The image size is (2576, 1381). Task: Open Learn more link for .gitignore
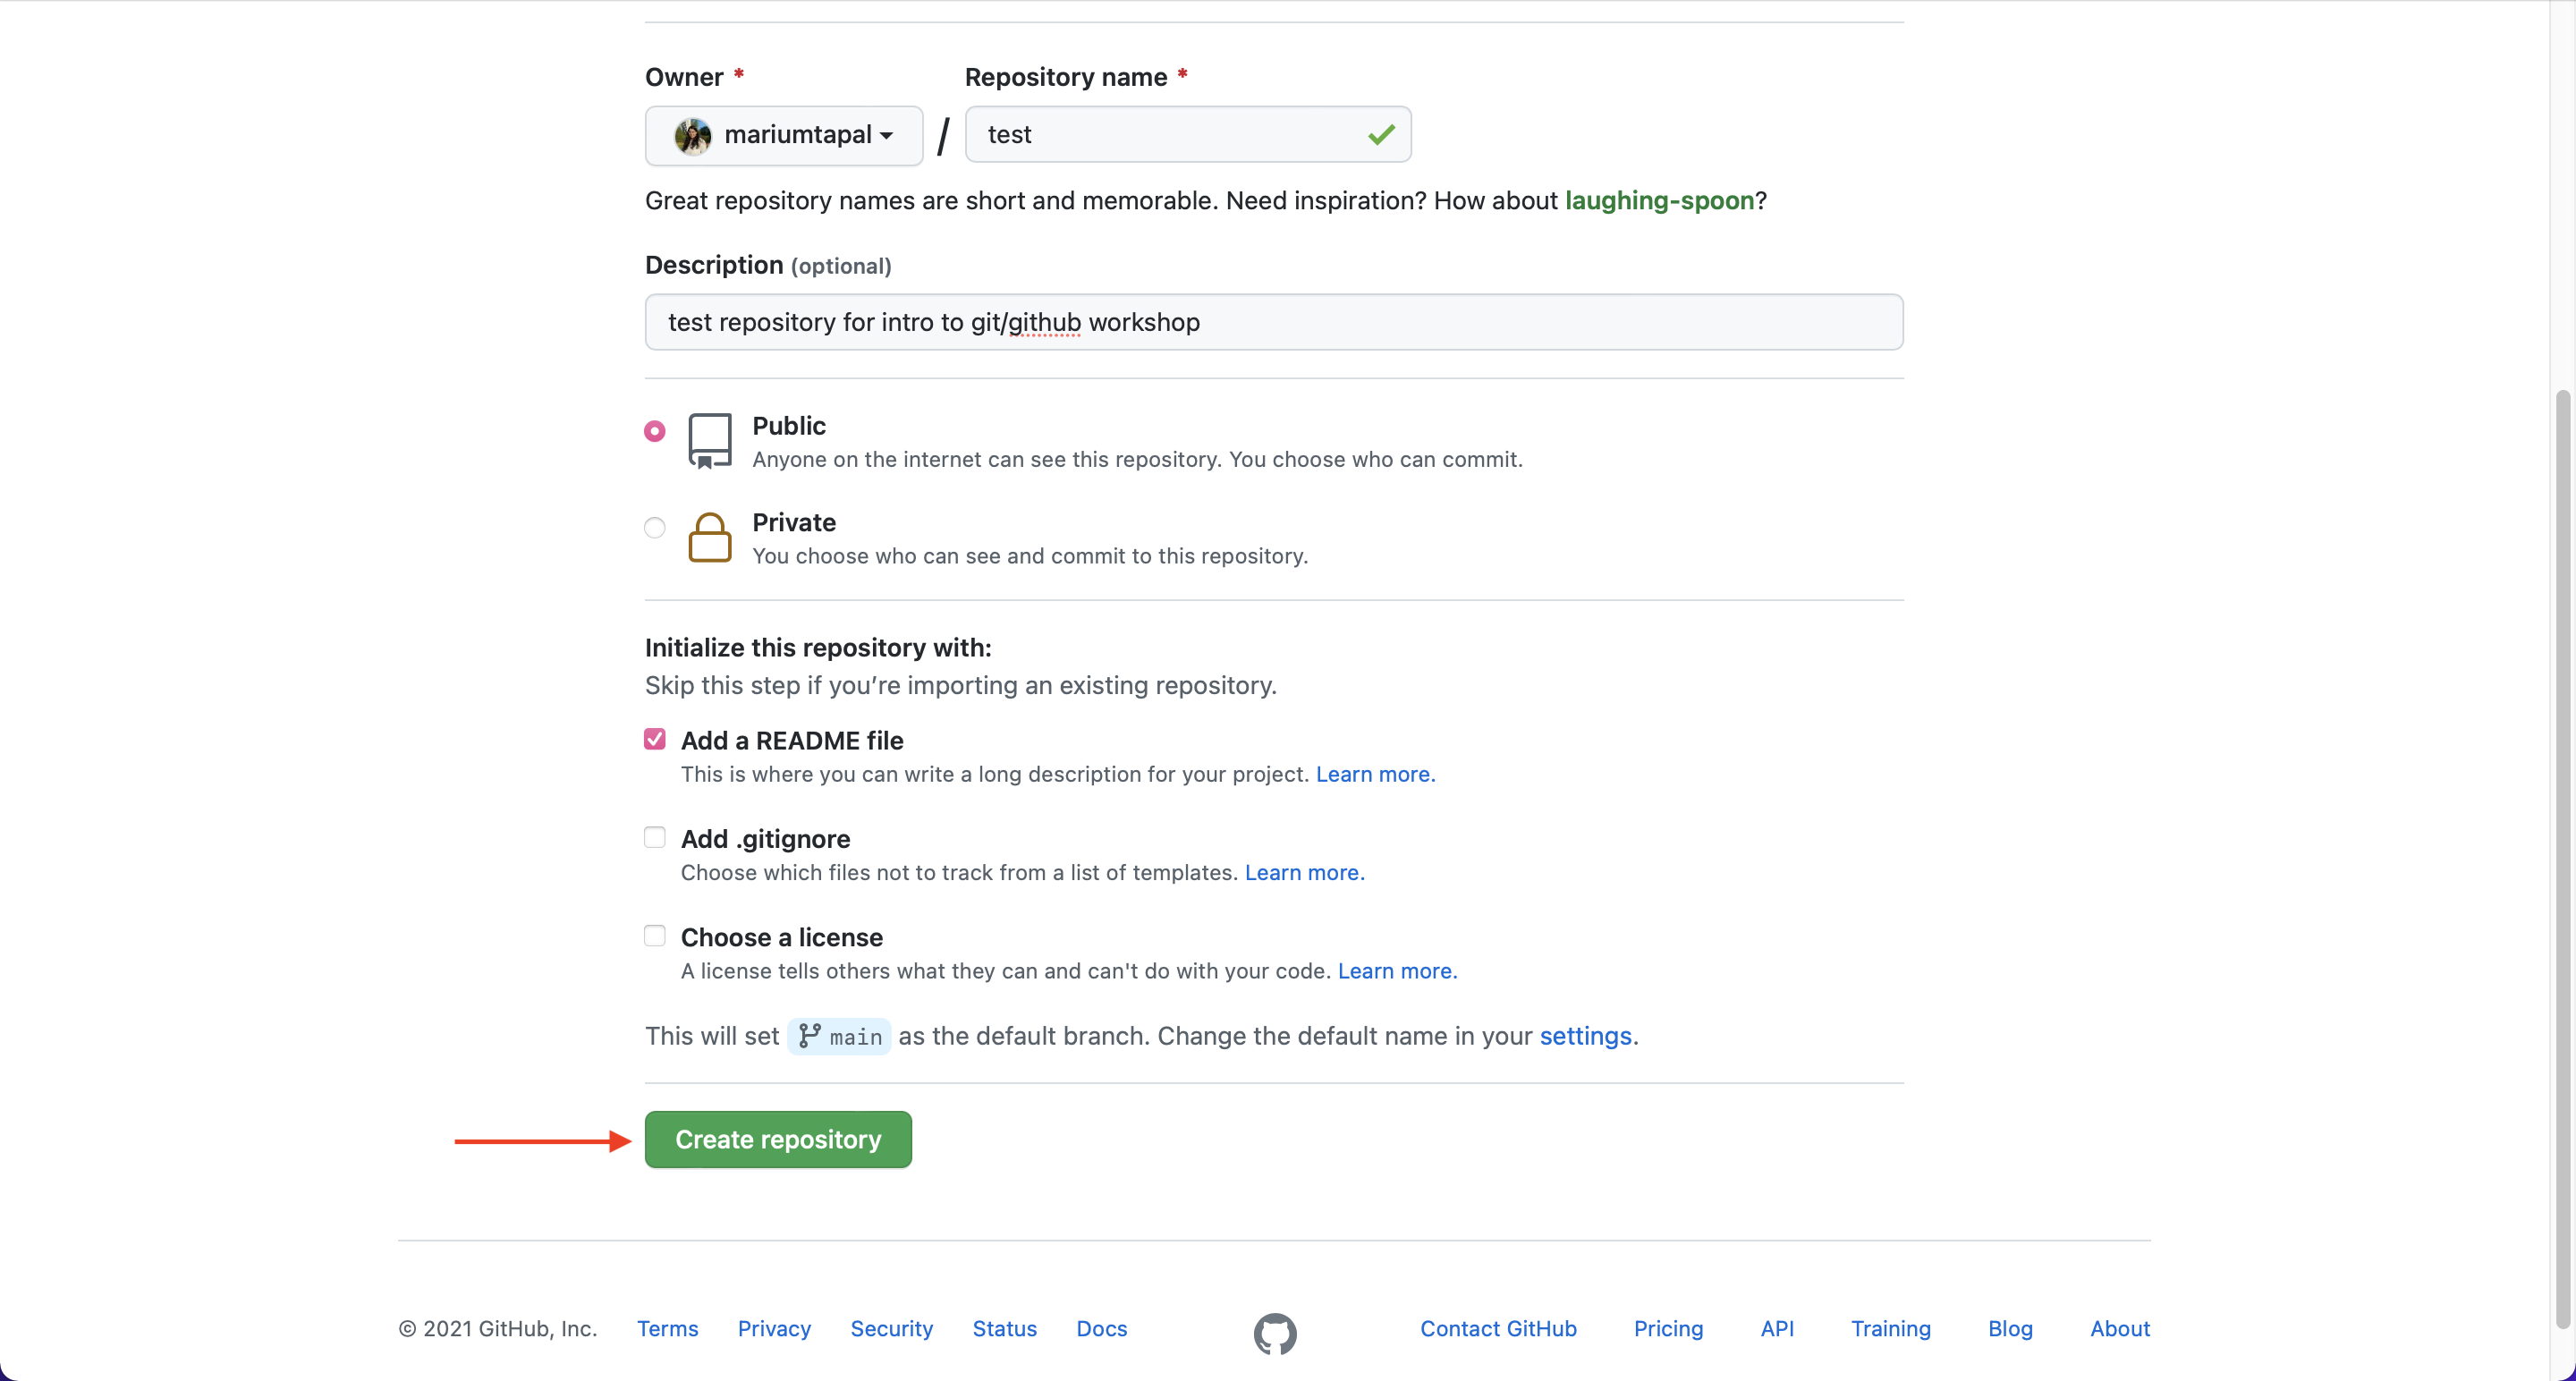coord(1304,872)
